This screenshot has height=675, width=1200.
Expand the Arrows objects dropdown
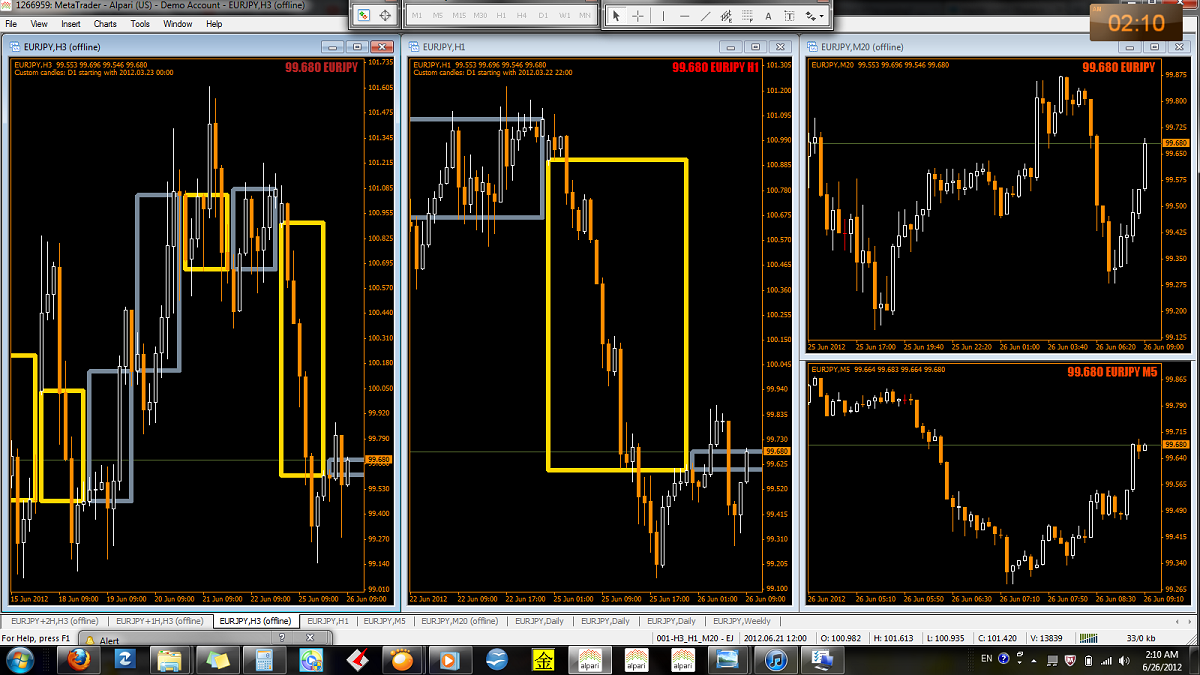click(814, 16)
